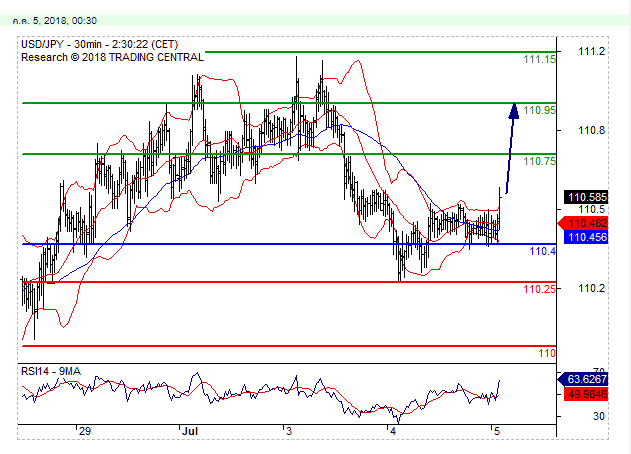Click the blue price tag 110.456
Viewport: 631px width, 454px height.
[x=586, y=237]
